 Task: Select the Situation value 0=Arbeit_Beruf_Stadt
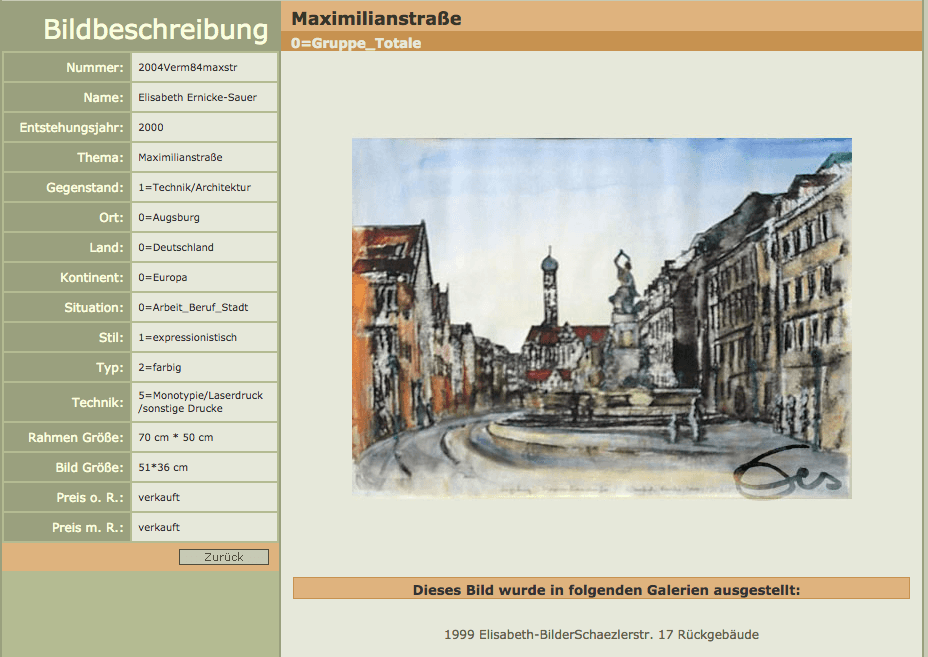(193, 307)
